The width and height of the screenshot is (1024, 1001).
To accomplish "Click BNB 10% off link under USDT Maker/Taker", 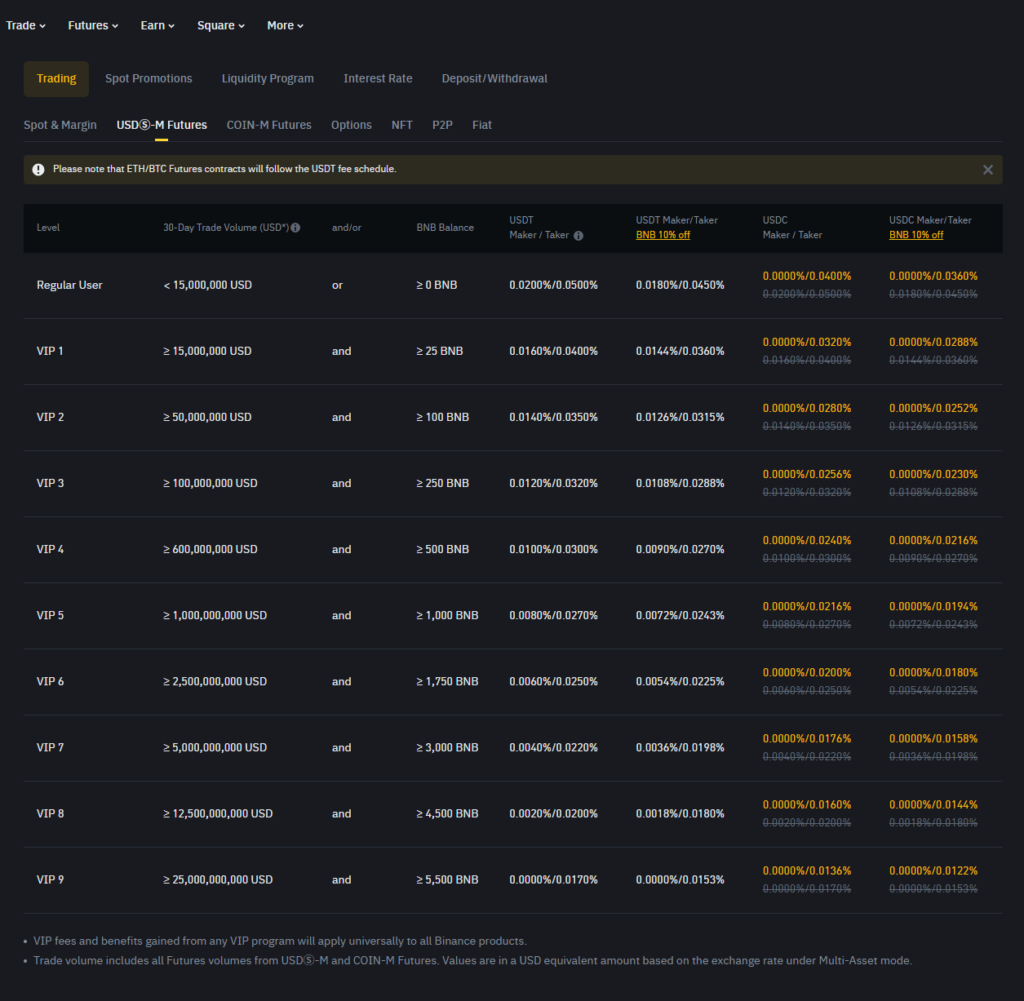I will [663, 235].
